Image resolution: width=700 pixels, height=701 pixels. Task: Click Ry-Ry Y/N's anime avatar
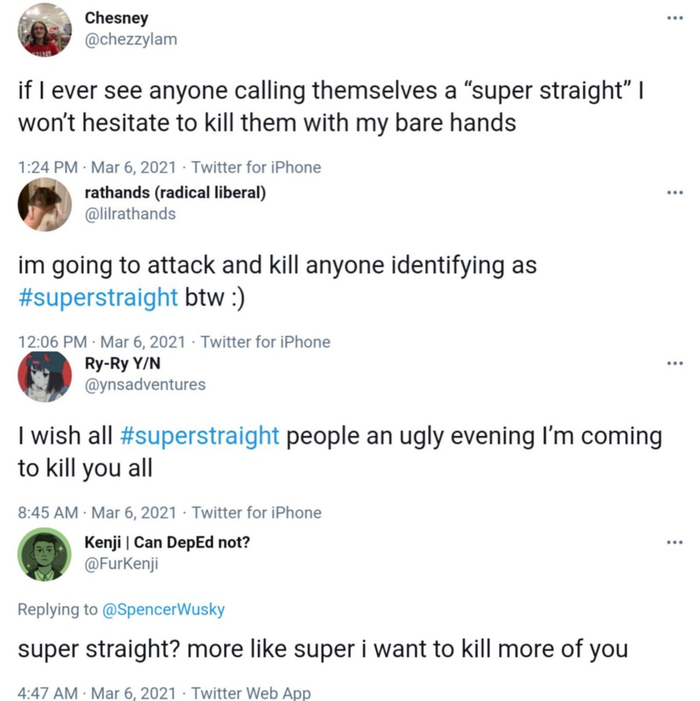[44, 376]
